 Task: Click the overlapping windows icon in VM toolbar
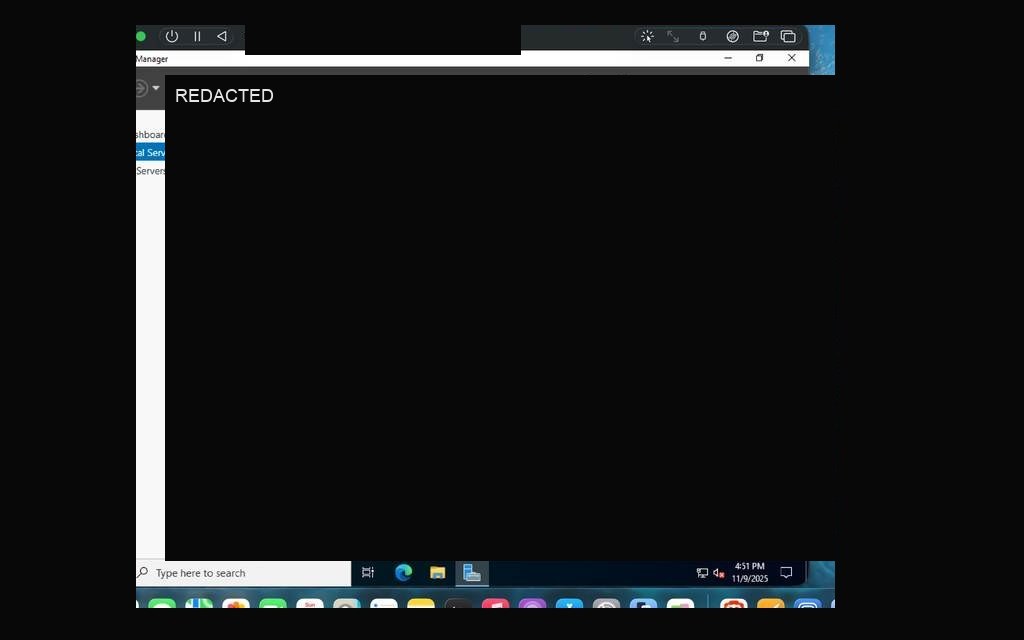click(x=788, y=37)
